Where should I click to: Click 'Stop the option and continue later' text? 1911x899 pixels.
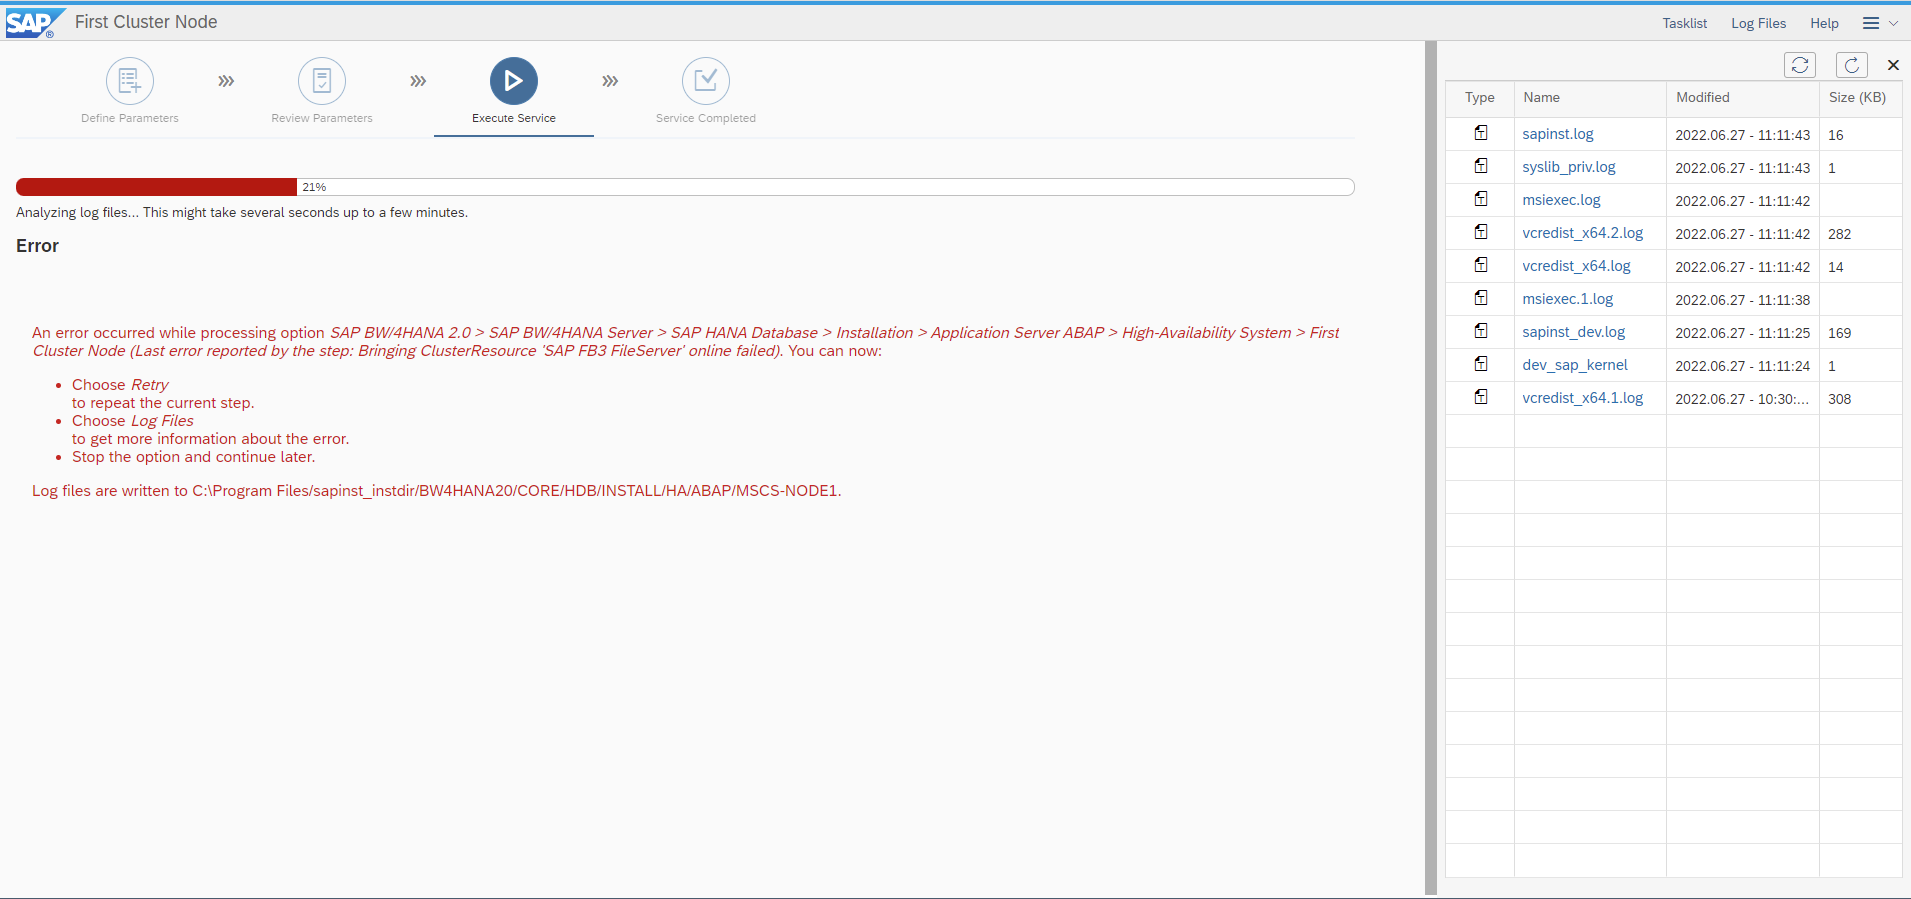pyautogui.click(x=193, y=457)
